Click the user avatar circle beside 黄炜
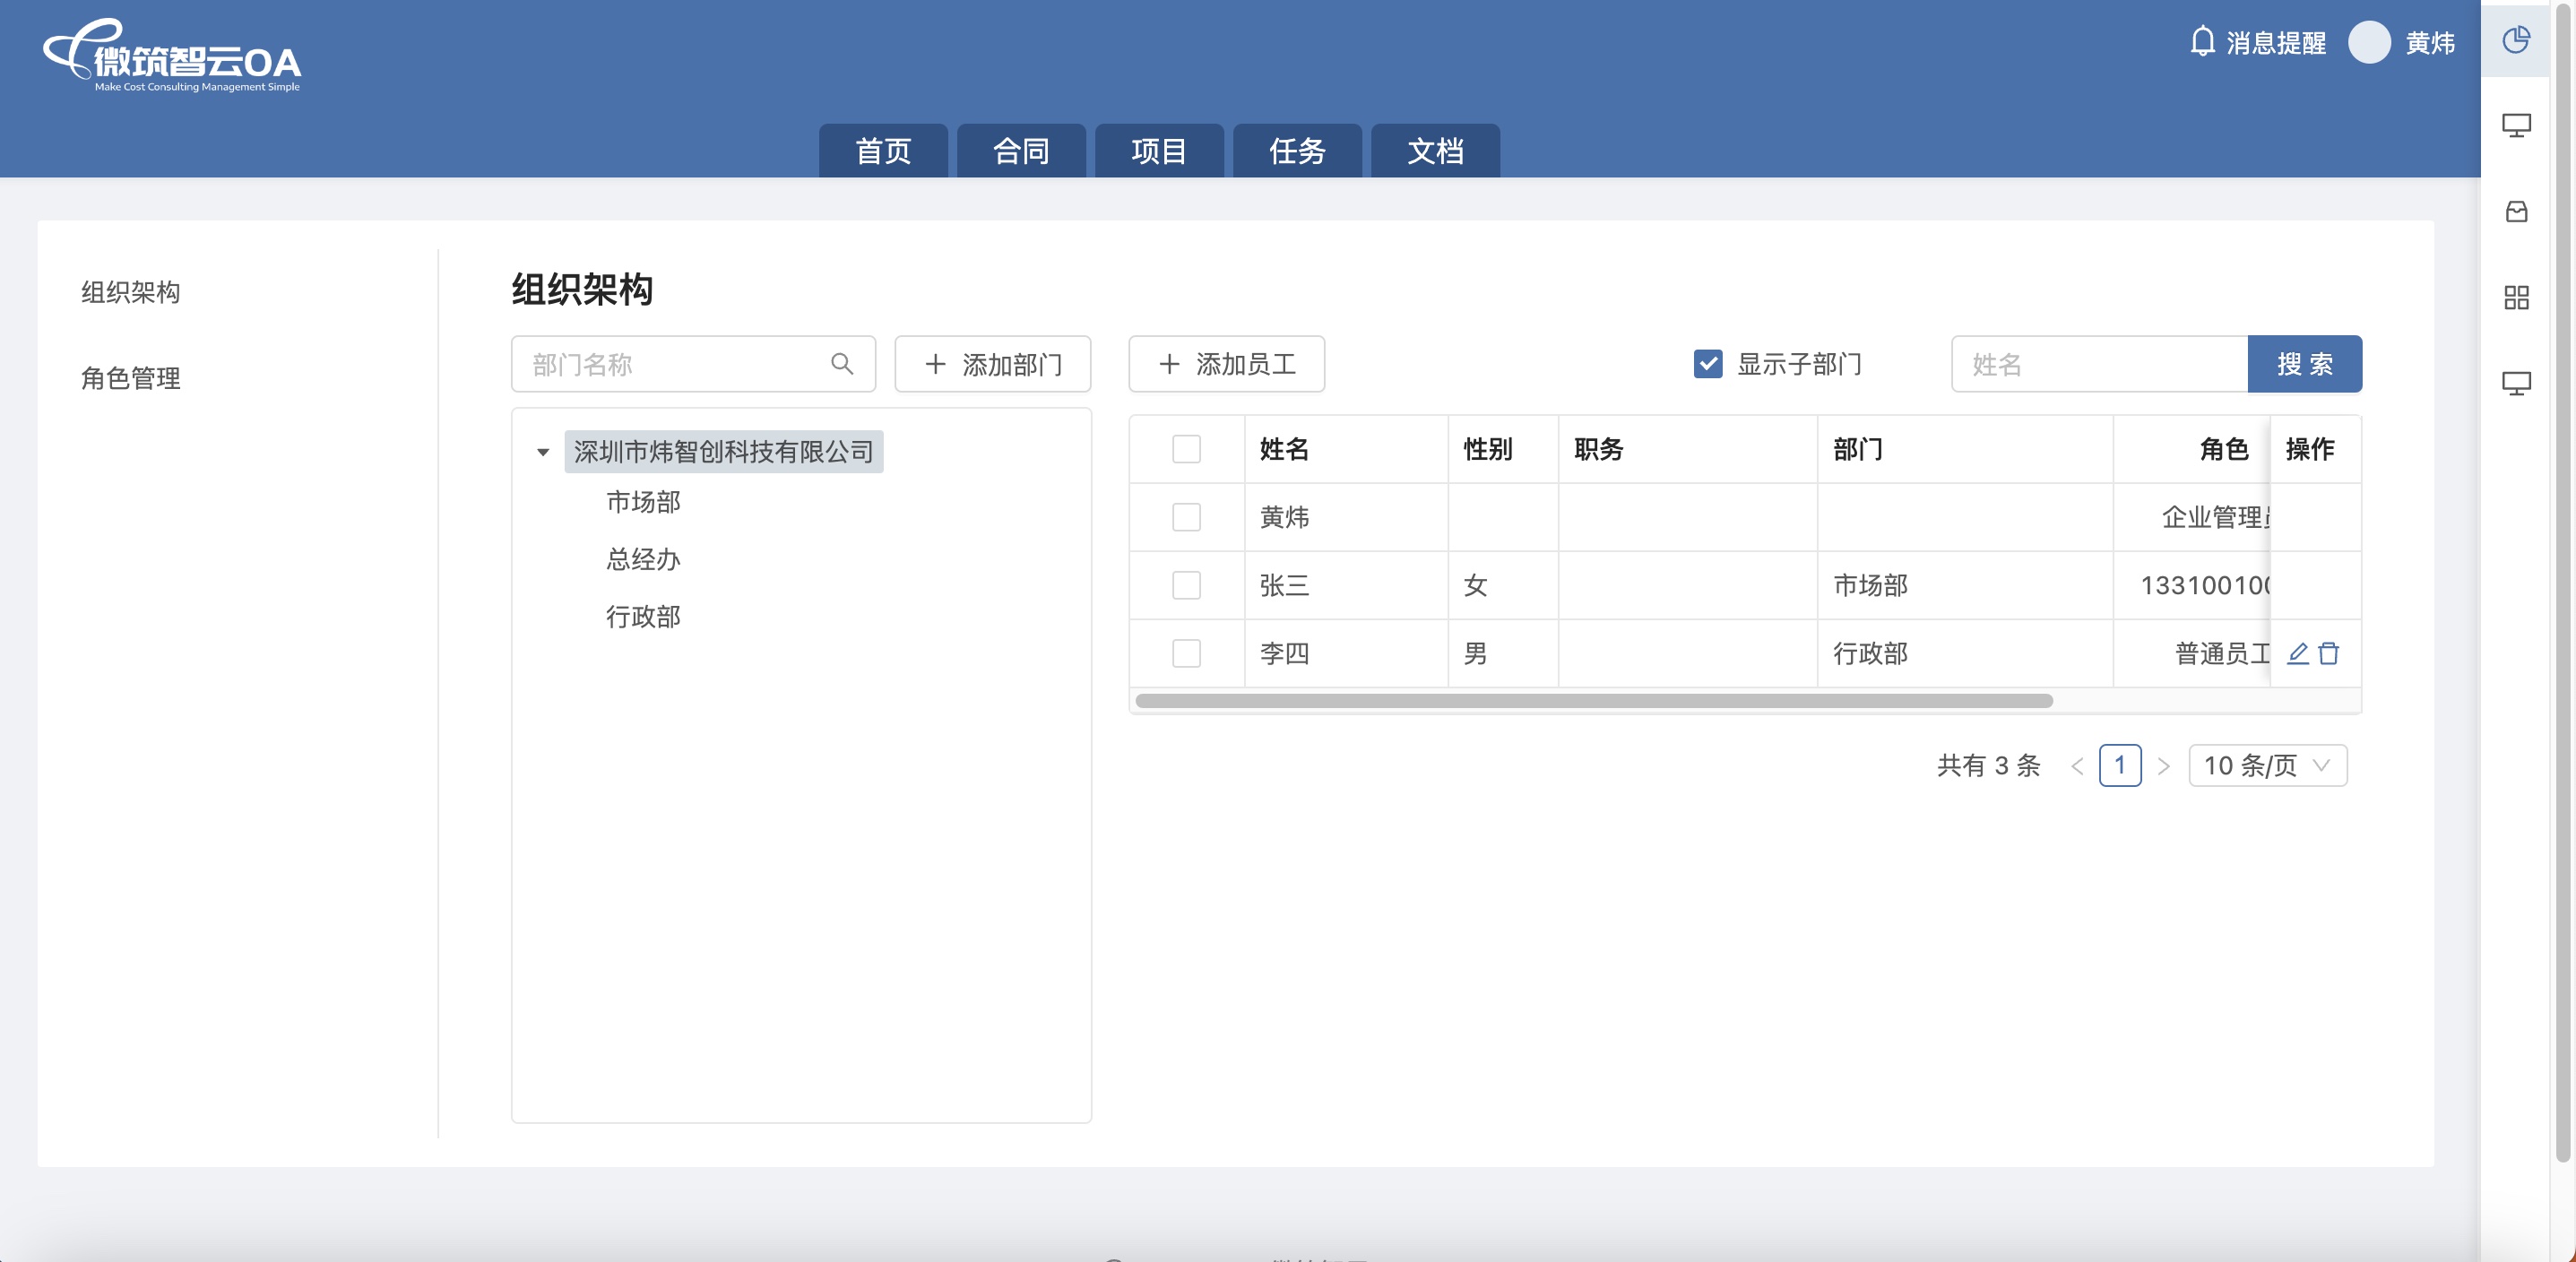 pyautogui.click(x=2369, y=42)
